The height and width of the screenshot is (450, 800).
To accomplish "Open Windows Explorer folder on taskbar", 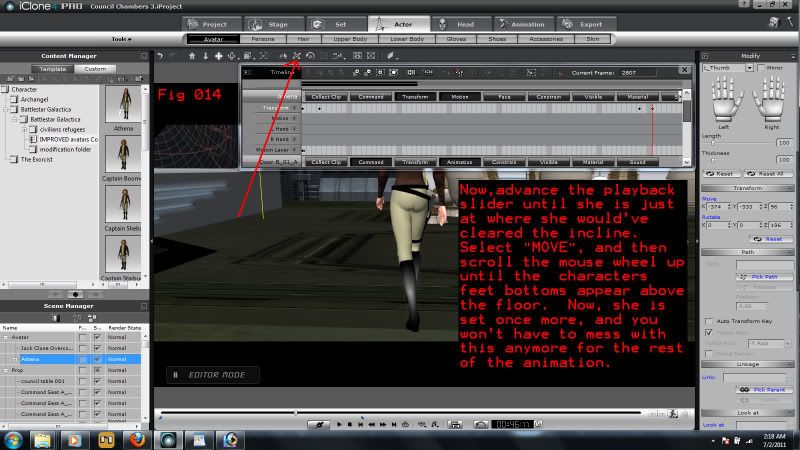I will point(43,440).
